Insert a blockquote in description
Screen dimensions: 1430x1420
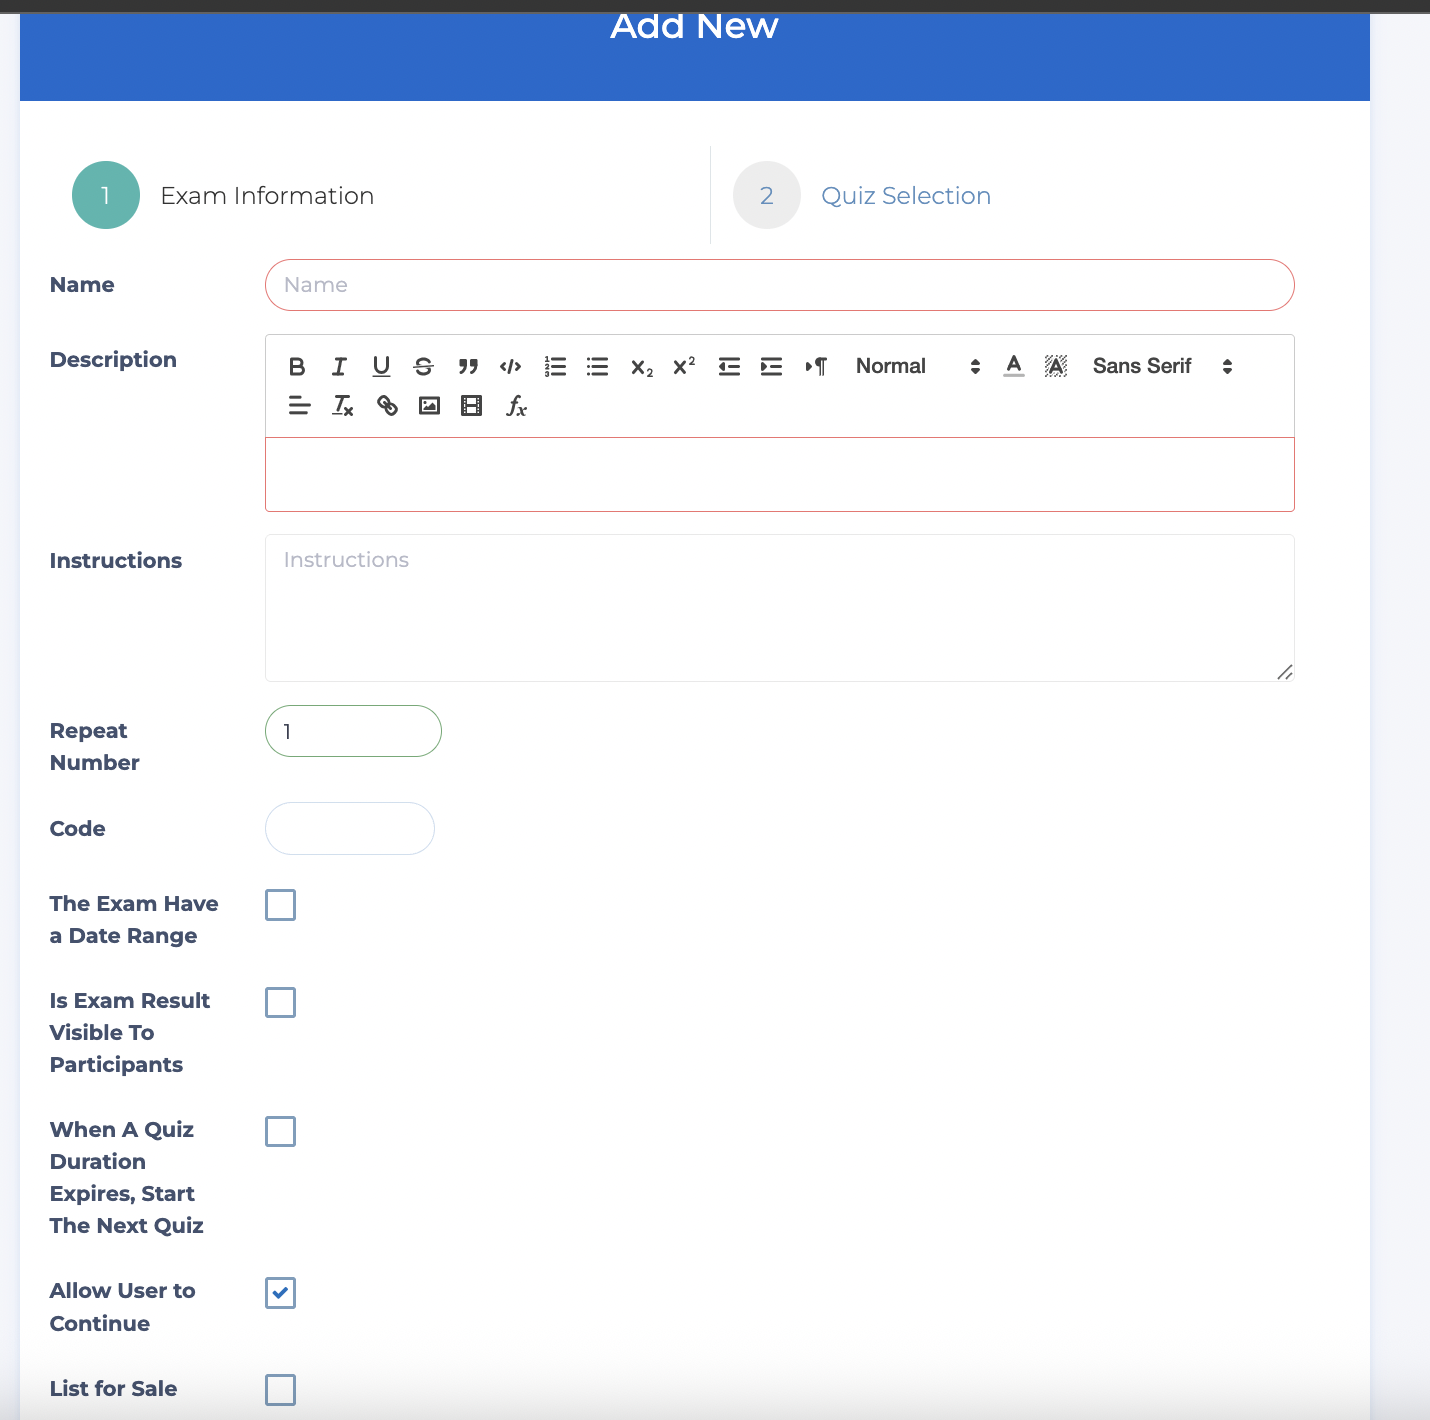coord(467,367)
